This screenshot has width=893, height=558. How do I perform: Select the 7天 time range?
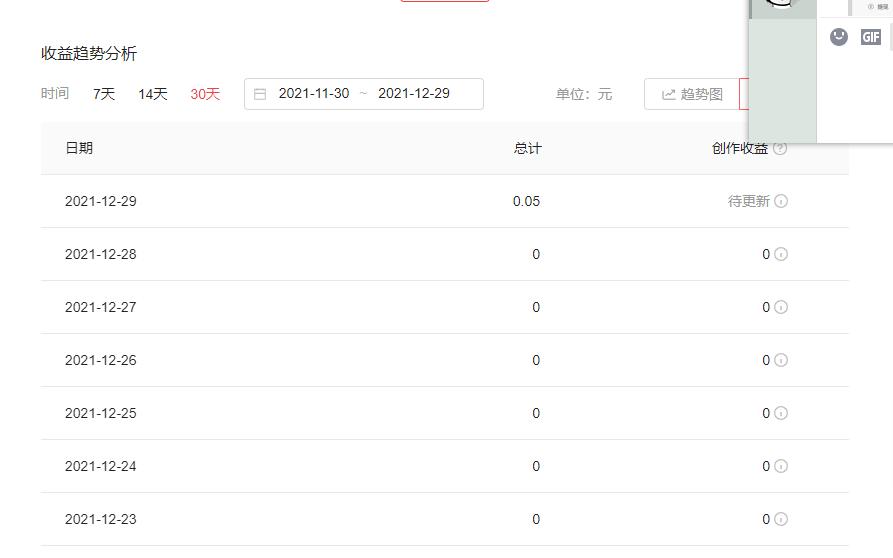104,94
